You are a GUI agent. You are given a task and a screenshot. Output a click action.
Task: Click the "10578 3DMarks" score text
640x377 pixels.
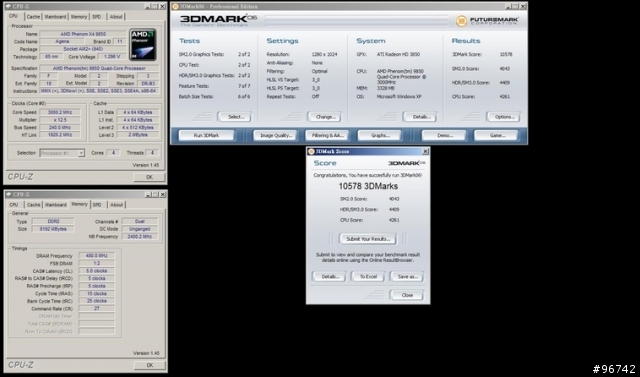pyautogui.click(x=368, y=186)
